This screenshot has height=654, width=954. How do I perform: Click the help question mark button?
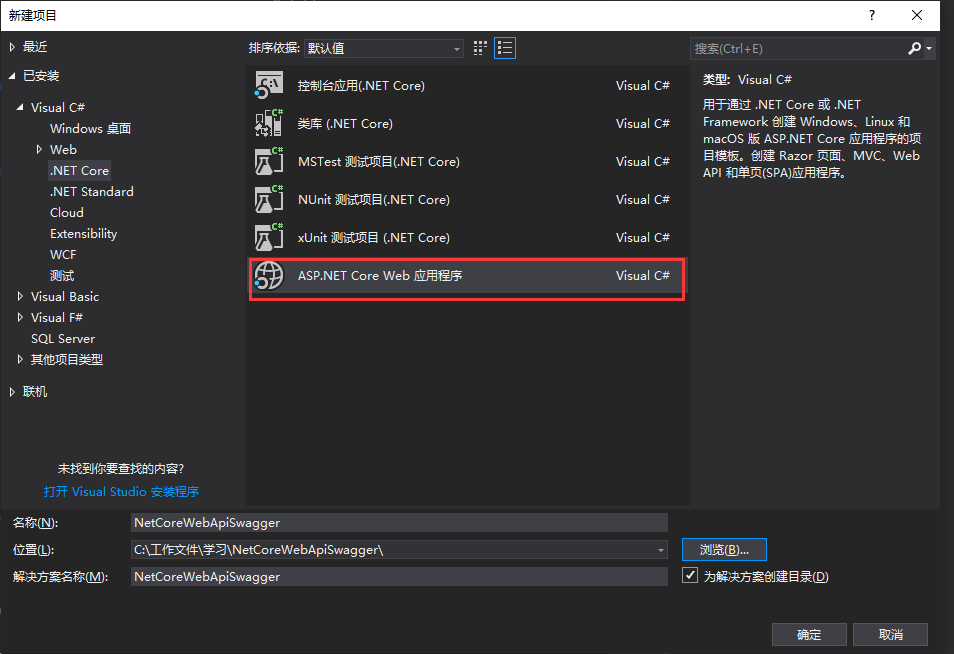point(872,15)
